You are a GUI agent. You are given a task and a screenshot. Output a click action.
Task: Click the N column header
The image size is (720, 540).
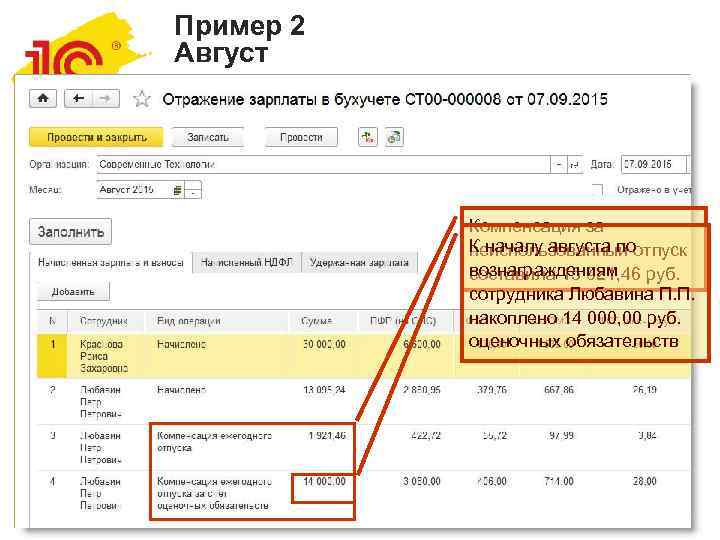point(52,321)
